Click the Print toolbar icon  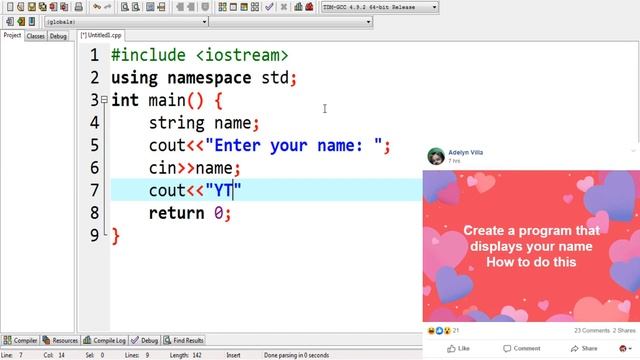(78, 7)
